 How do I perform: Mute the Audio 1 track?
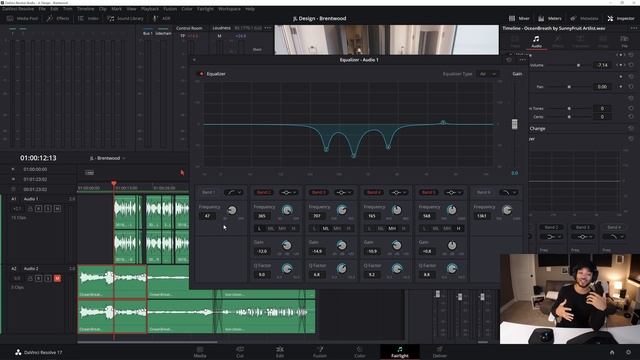58,209
